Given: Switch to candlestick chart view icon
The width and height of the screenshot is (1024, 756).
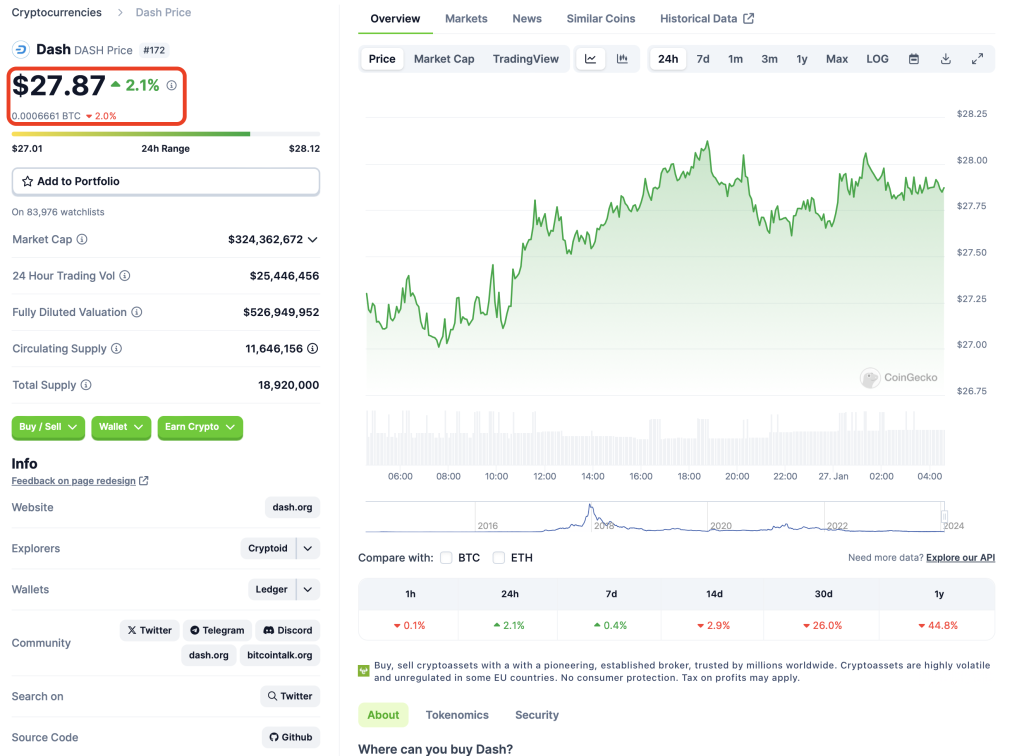Looking at the screenshot, I should coord(622,59).
